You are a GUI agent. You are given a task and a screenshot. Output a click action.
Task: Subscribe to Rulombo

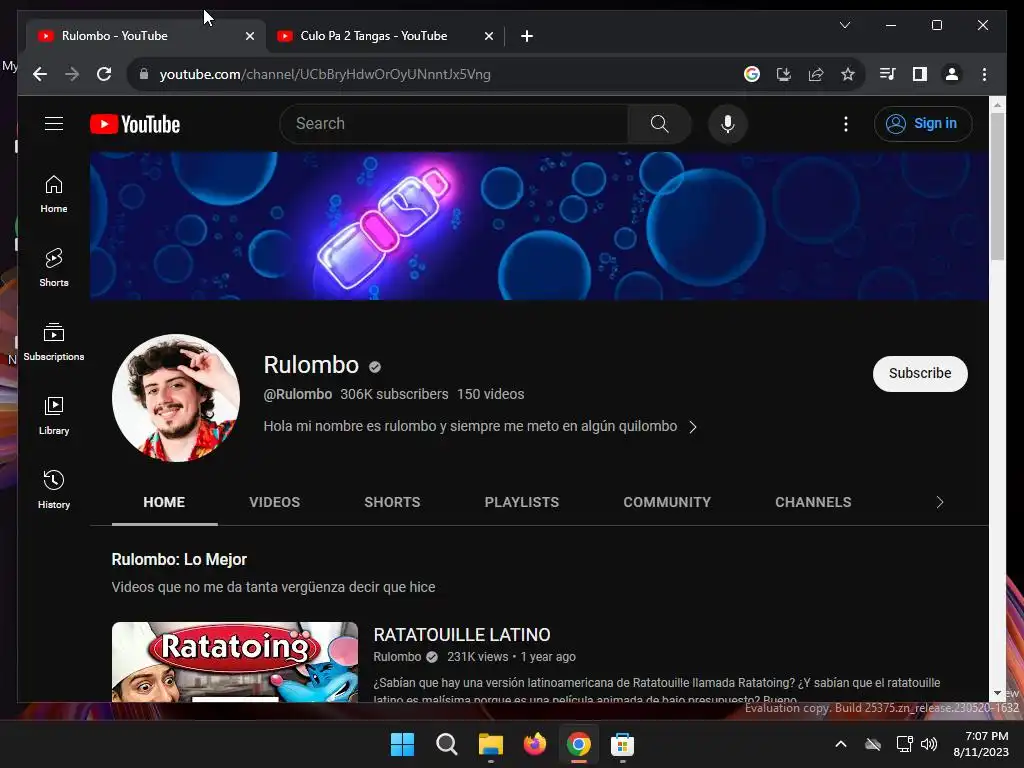tap(920, 374)
